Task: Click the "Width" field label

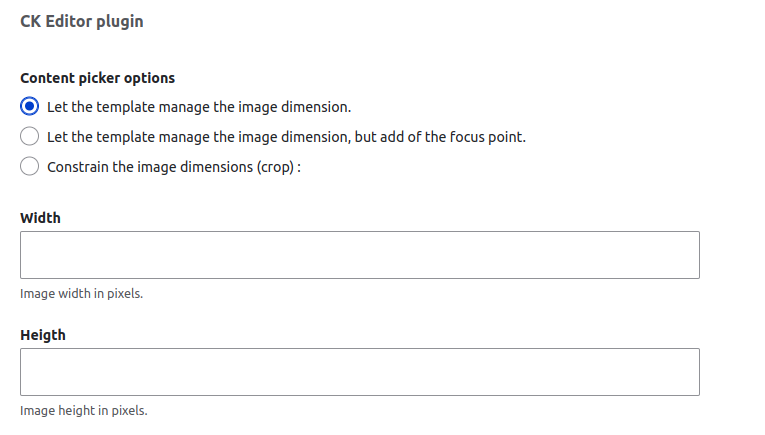Action: pos(40,218)
